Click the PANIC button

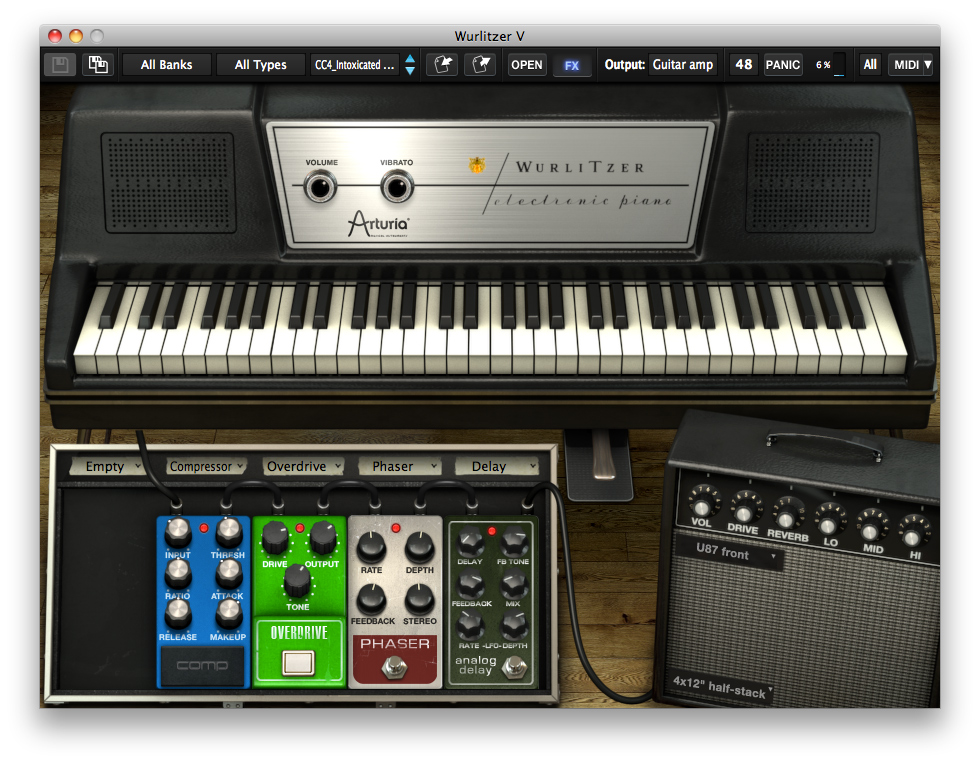tap(782, 65)
